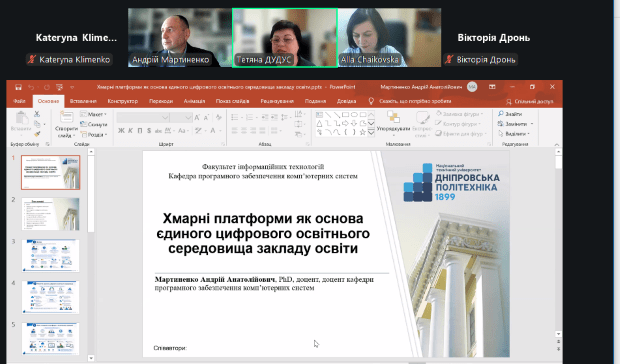Expand the shapes gallery more arrow
The image size is (620, 364).
tap(371, 133)
